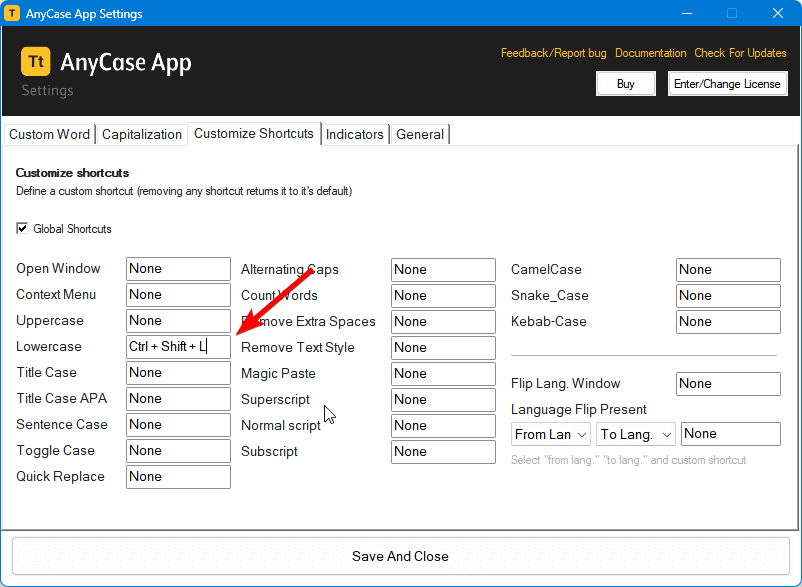
Task: Click Enter/Change License button
Action: coord(727,84)
